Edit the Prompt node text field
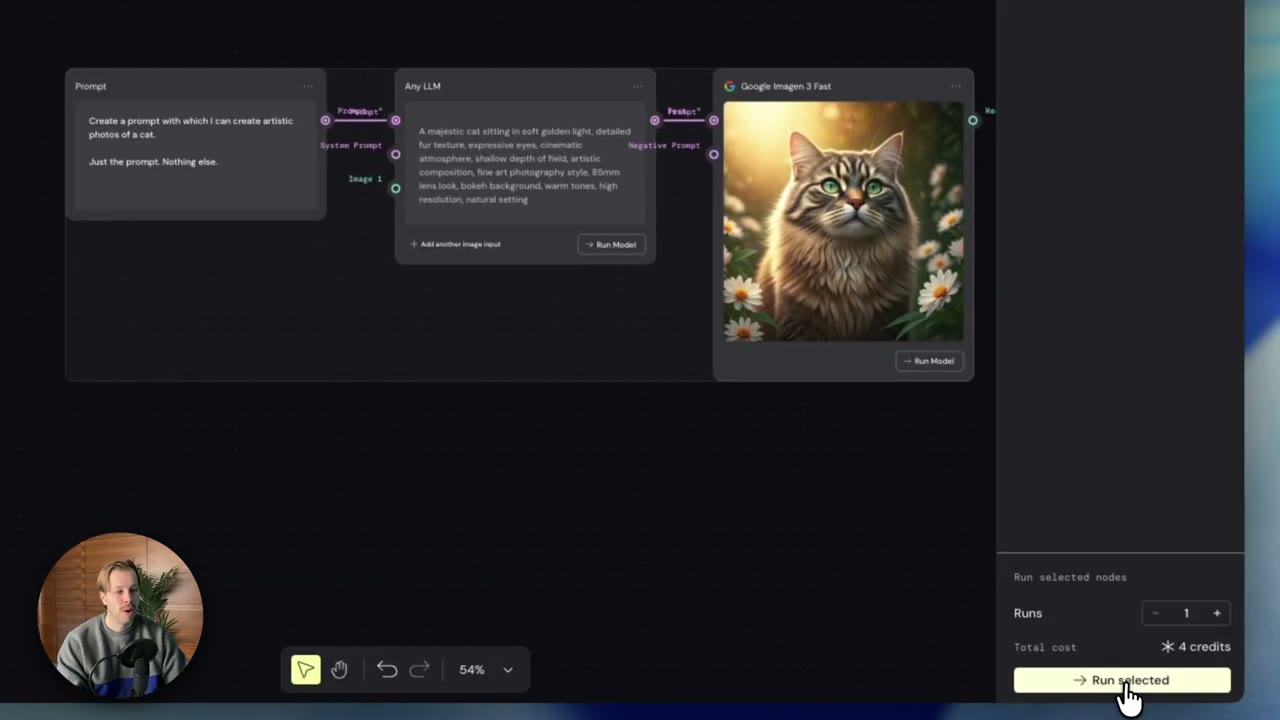Viewport: 1280px width, 720px height. point(195,156)
